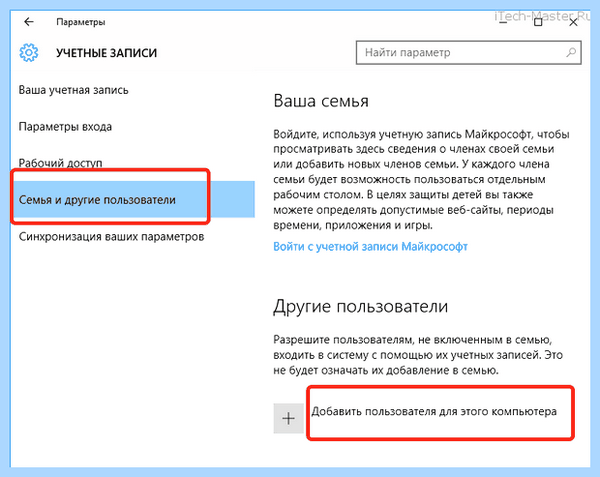Image resolution: width=600 pixels, height=477 pixels.
Task: Click the Параметры window title text
Action: pyautogui.click(x=81, y=22)
